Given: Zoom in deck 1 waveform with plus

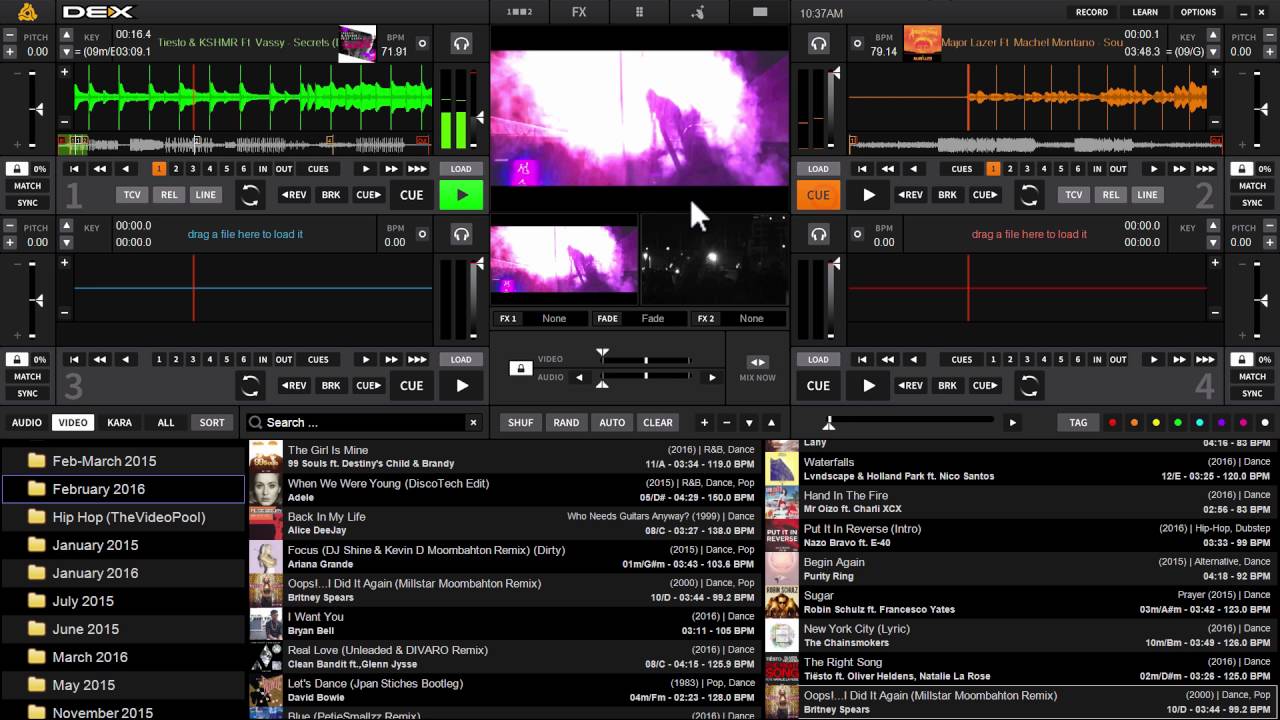Looking at the screenshot, I should coord(65,72).
